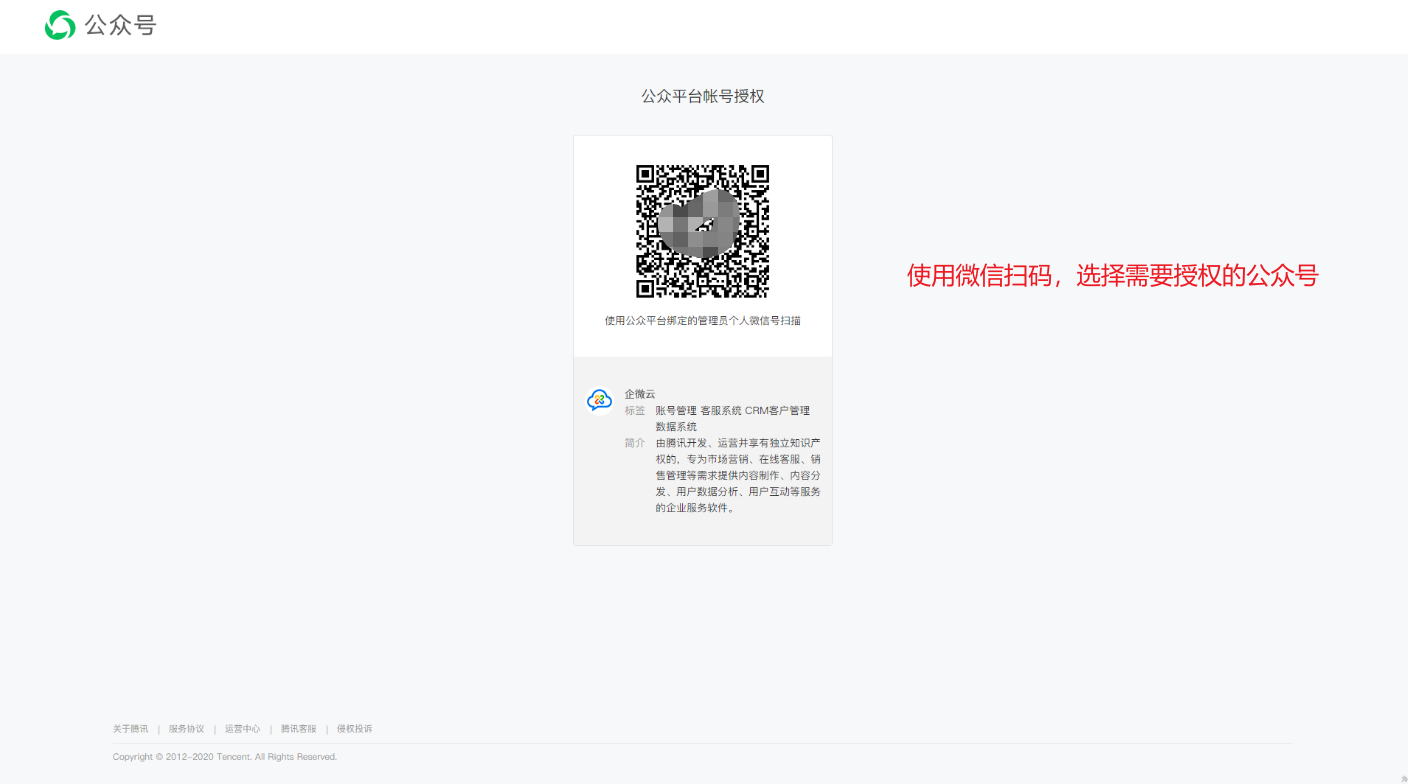This screenshot has height=784, width=1408.
Task: Click the 企微云 cloud app icon
Action: click(x=599, y=400)
